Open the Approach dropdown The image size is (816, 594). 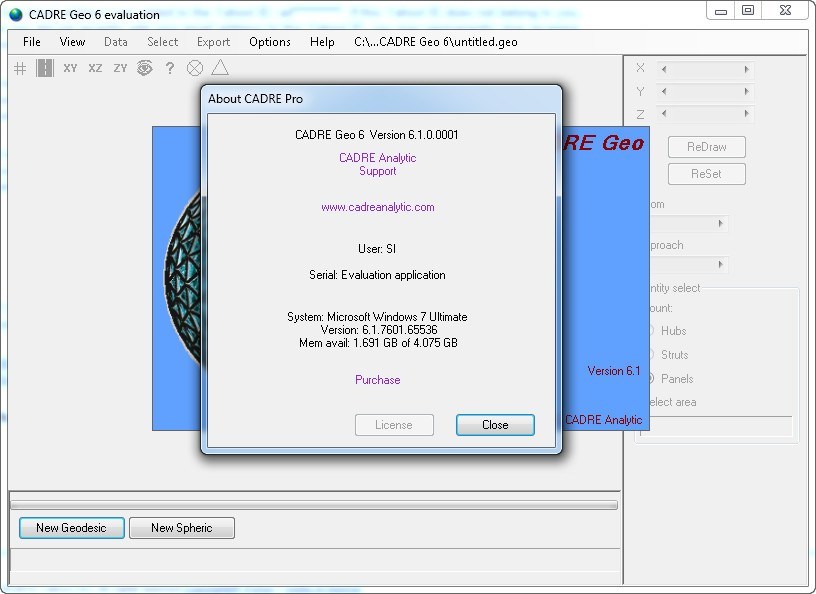(719, 264)
